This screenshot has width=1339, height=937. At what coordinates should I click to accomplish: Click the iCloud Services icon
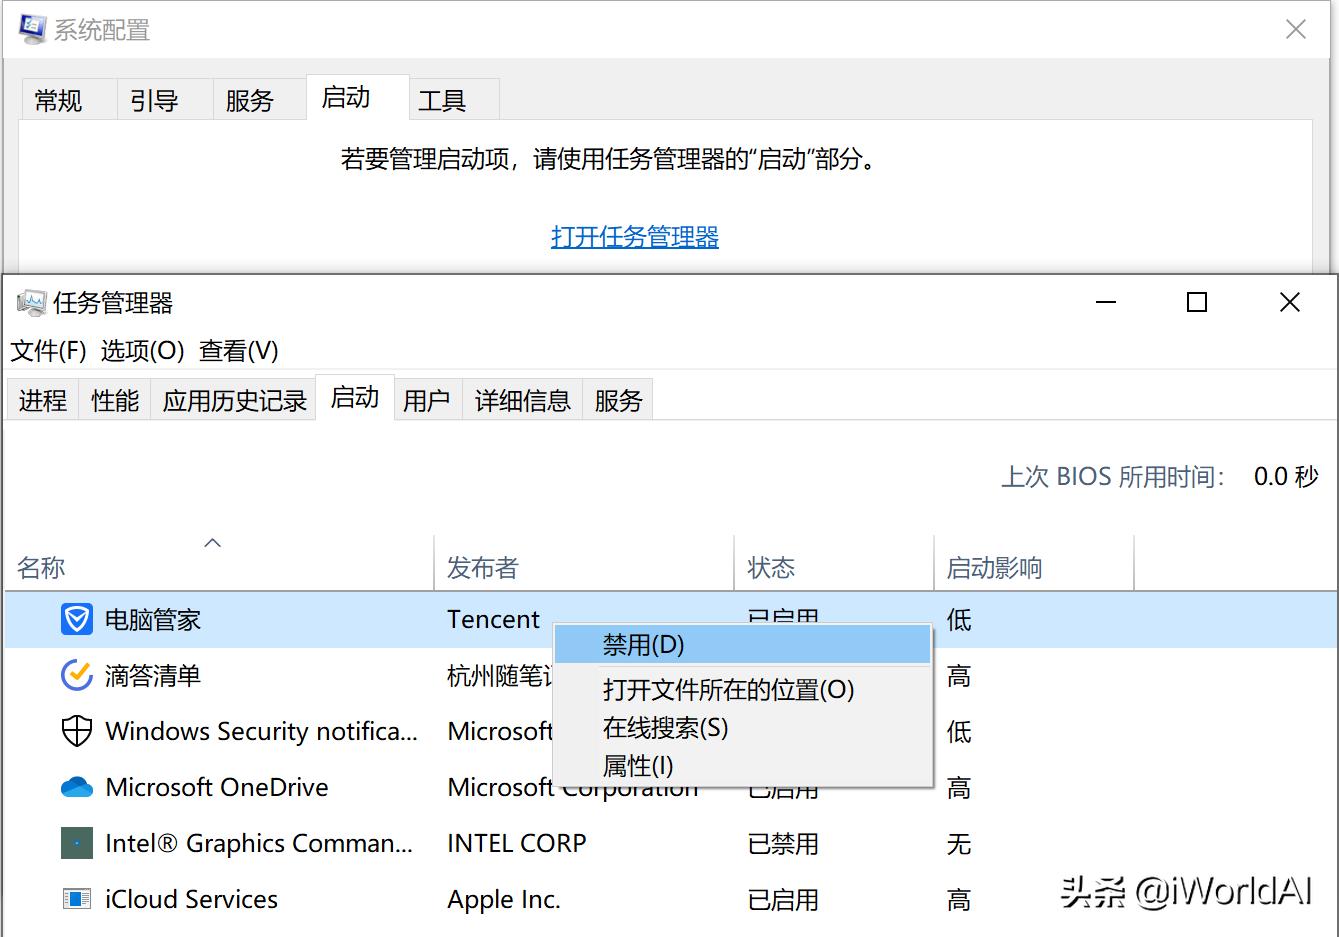point(77,899)
